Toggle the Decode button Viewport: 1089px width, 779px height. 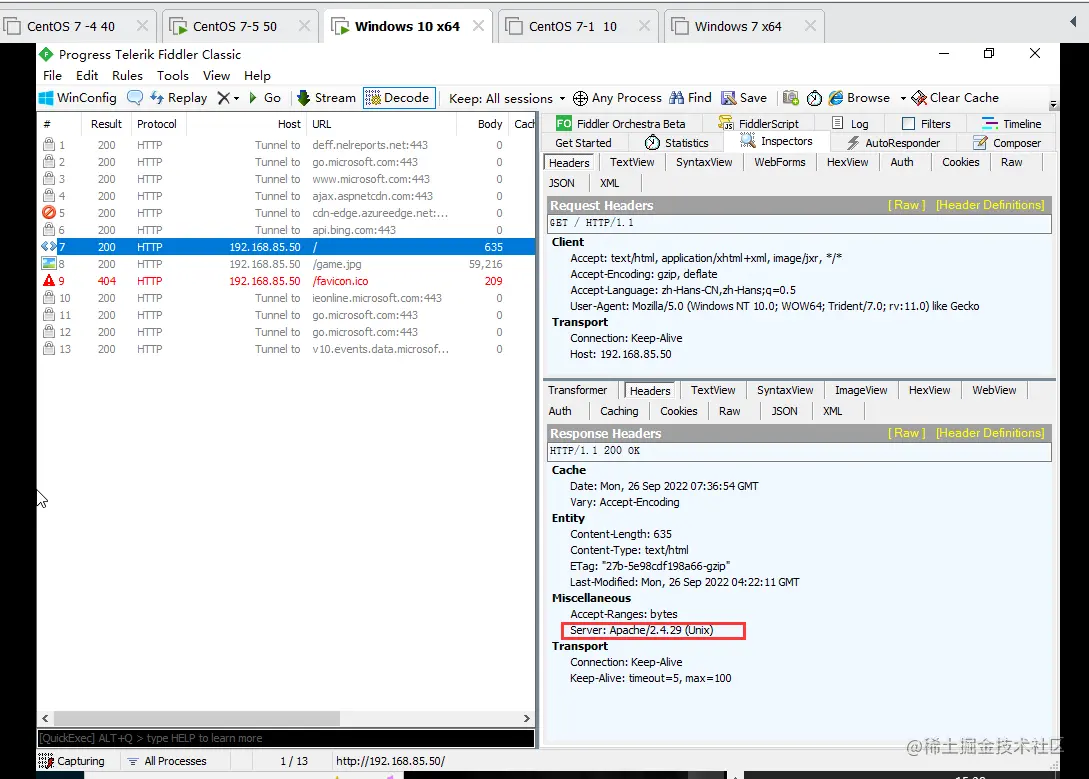point(399,98)
